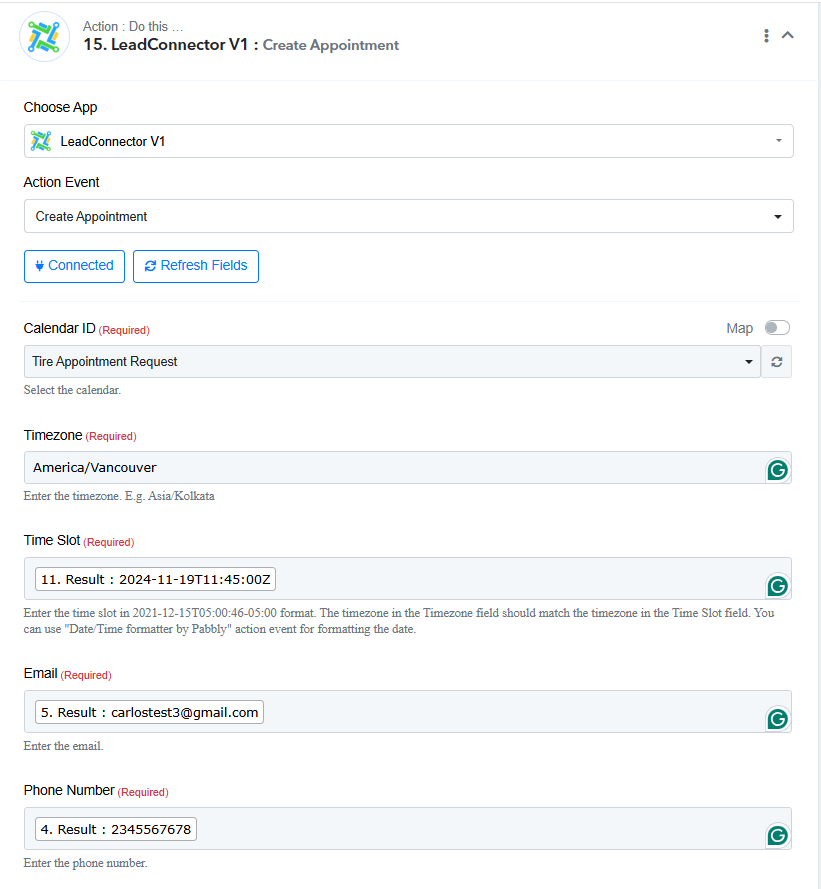Click the LeadConnector icon inside Choose App box

[41, 141]
